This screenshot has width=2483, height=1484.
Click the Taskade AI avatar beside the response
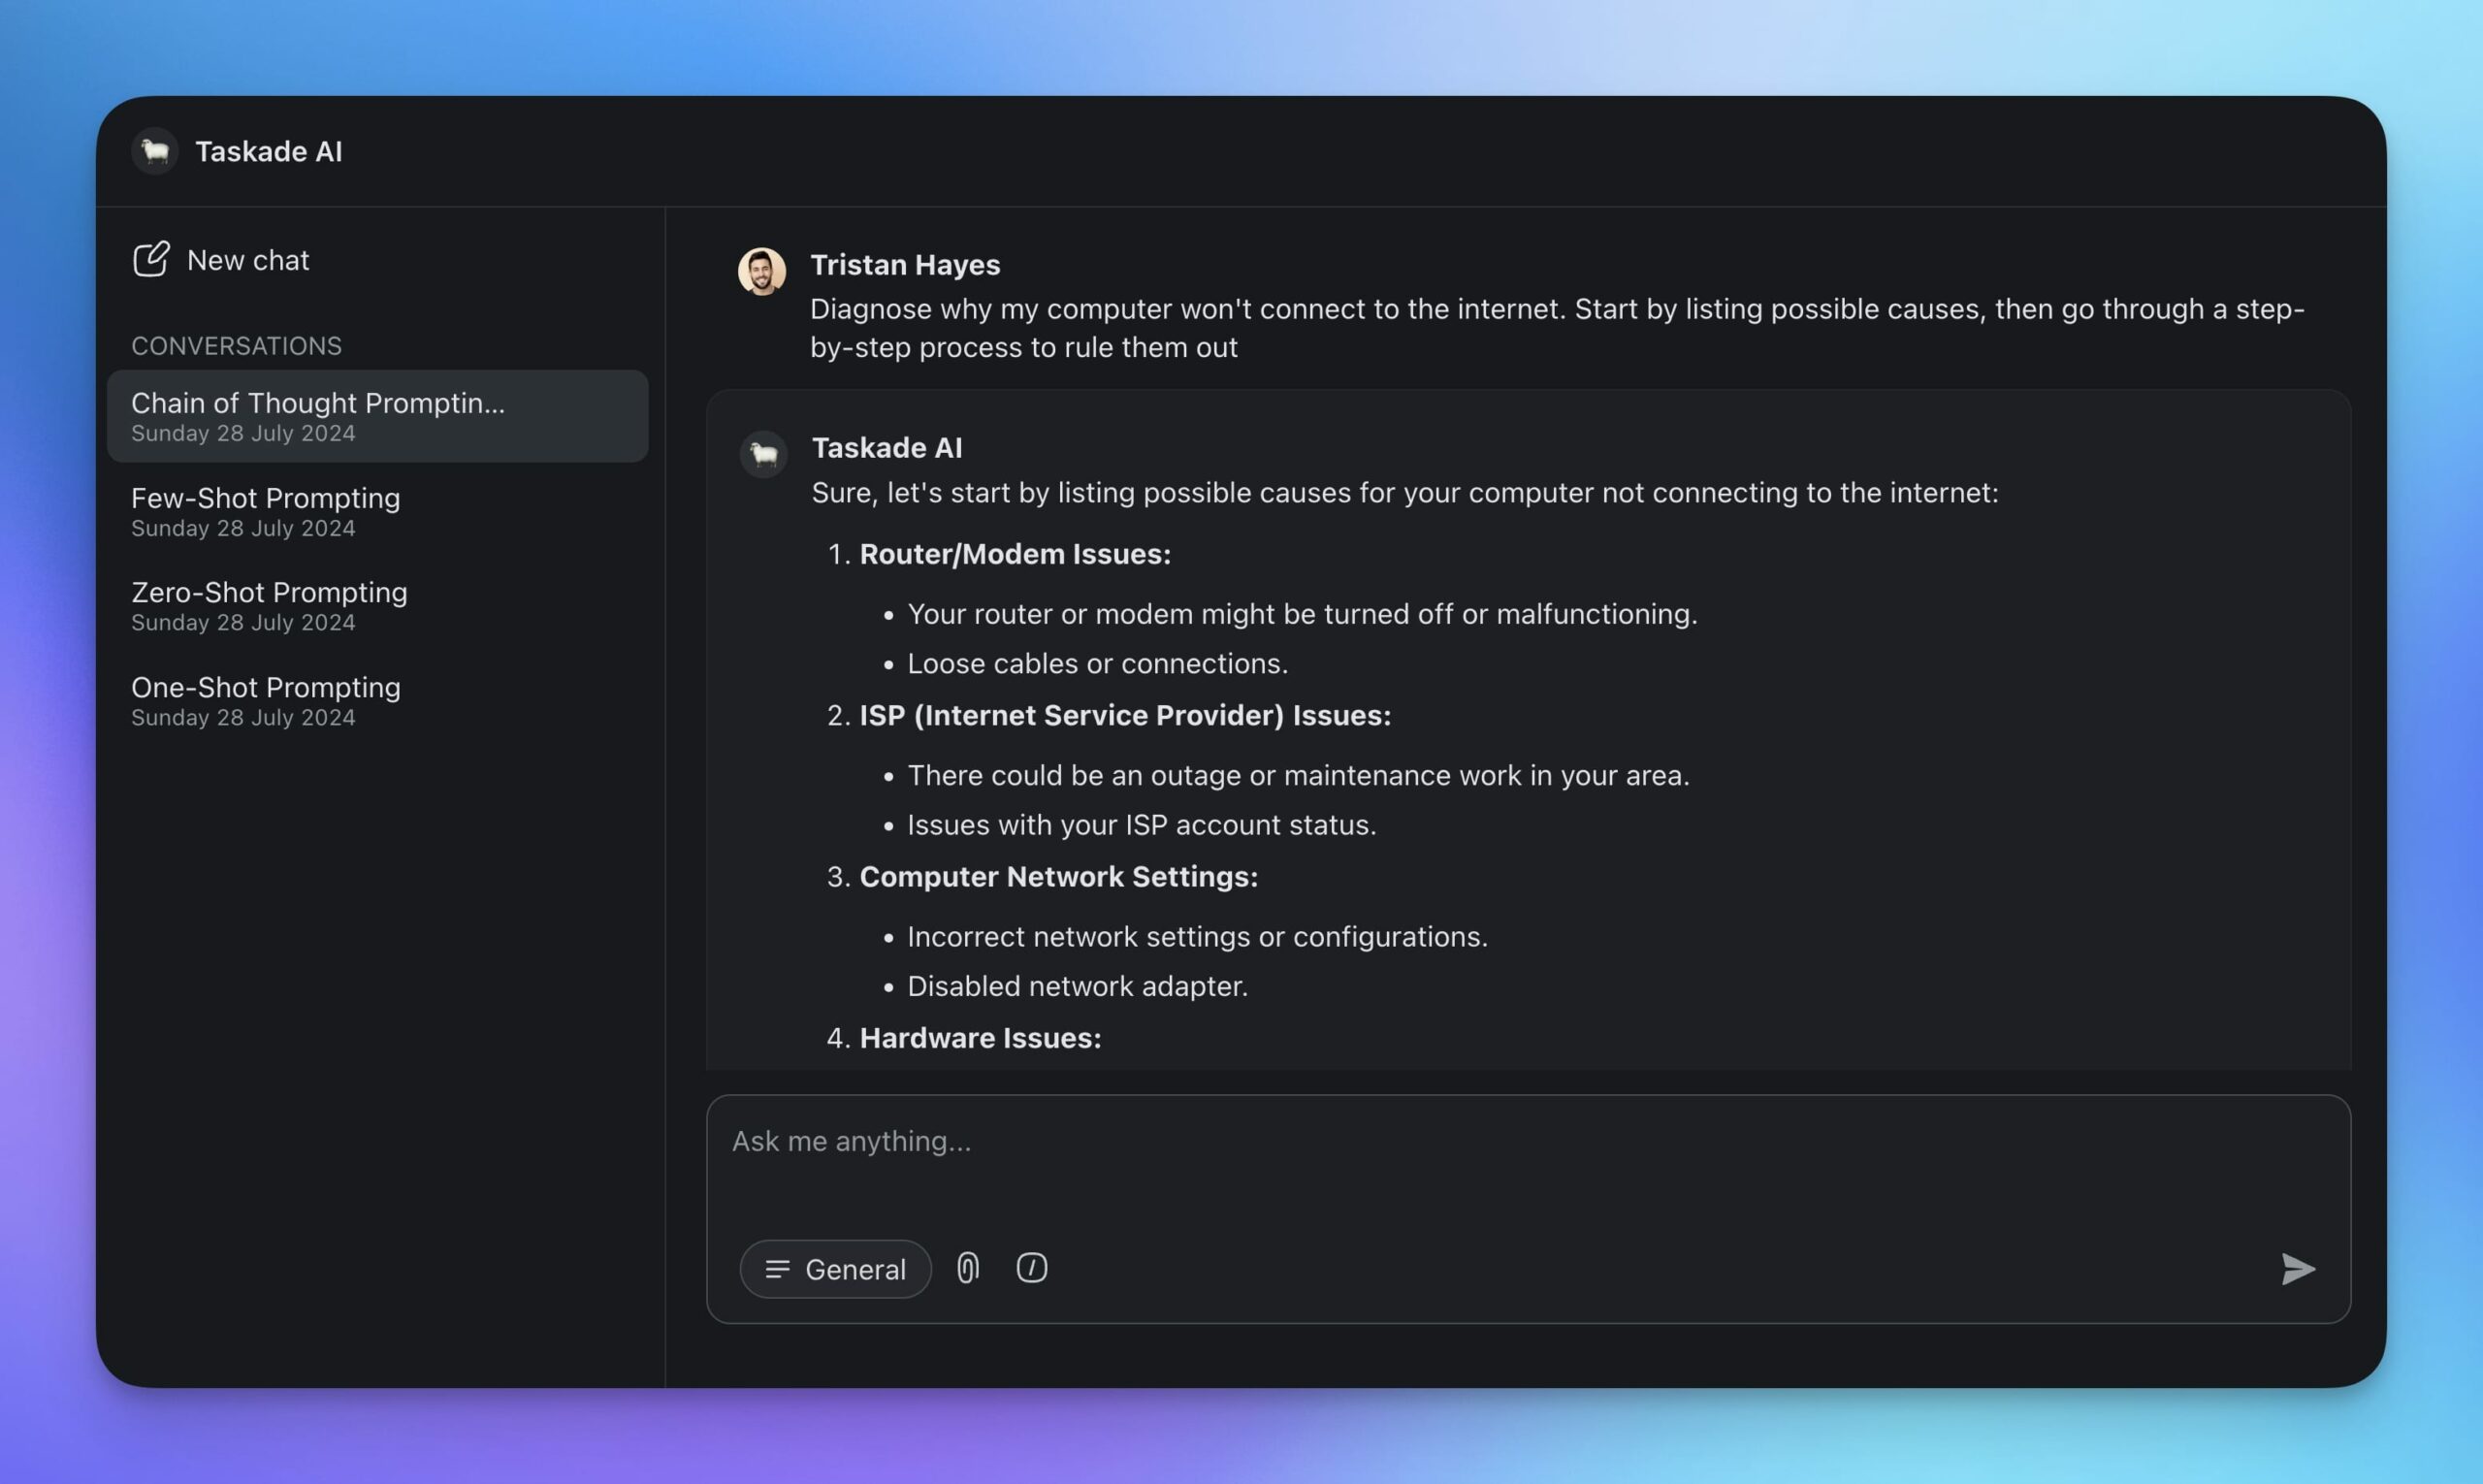coord(763,455)
